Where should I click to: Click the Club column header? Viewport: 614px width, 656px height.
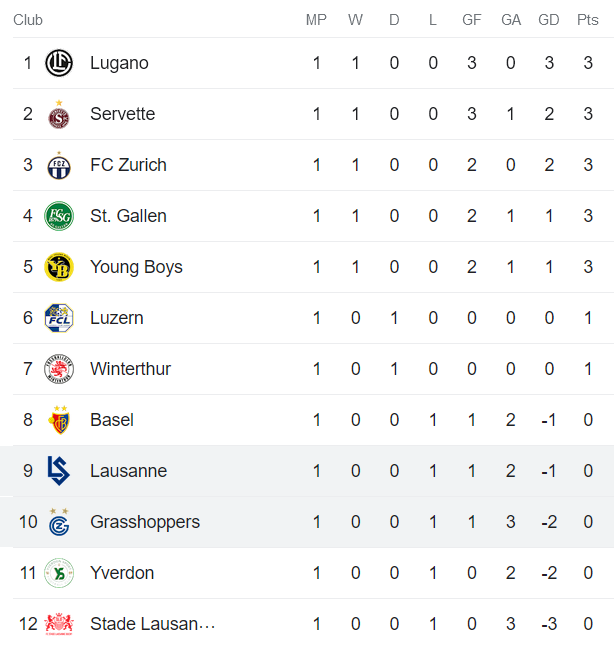click(28, 20)
